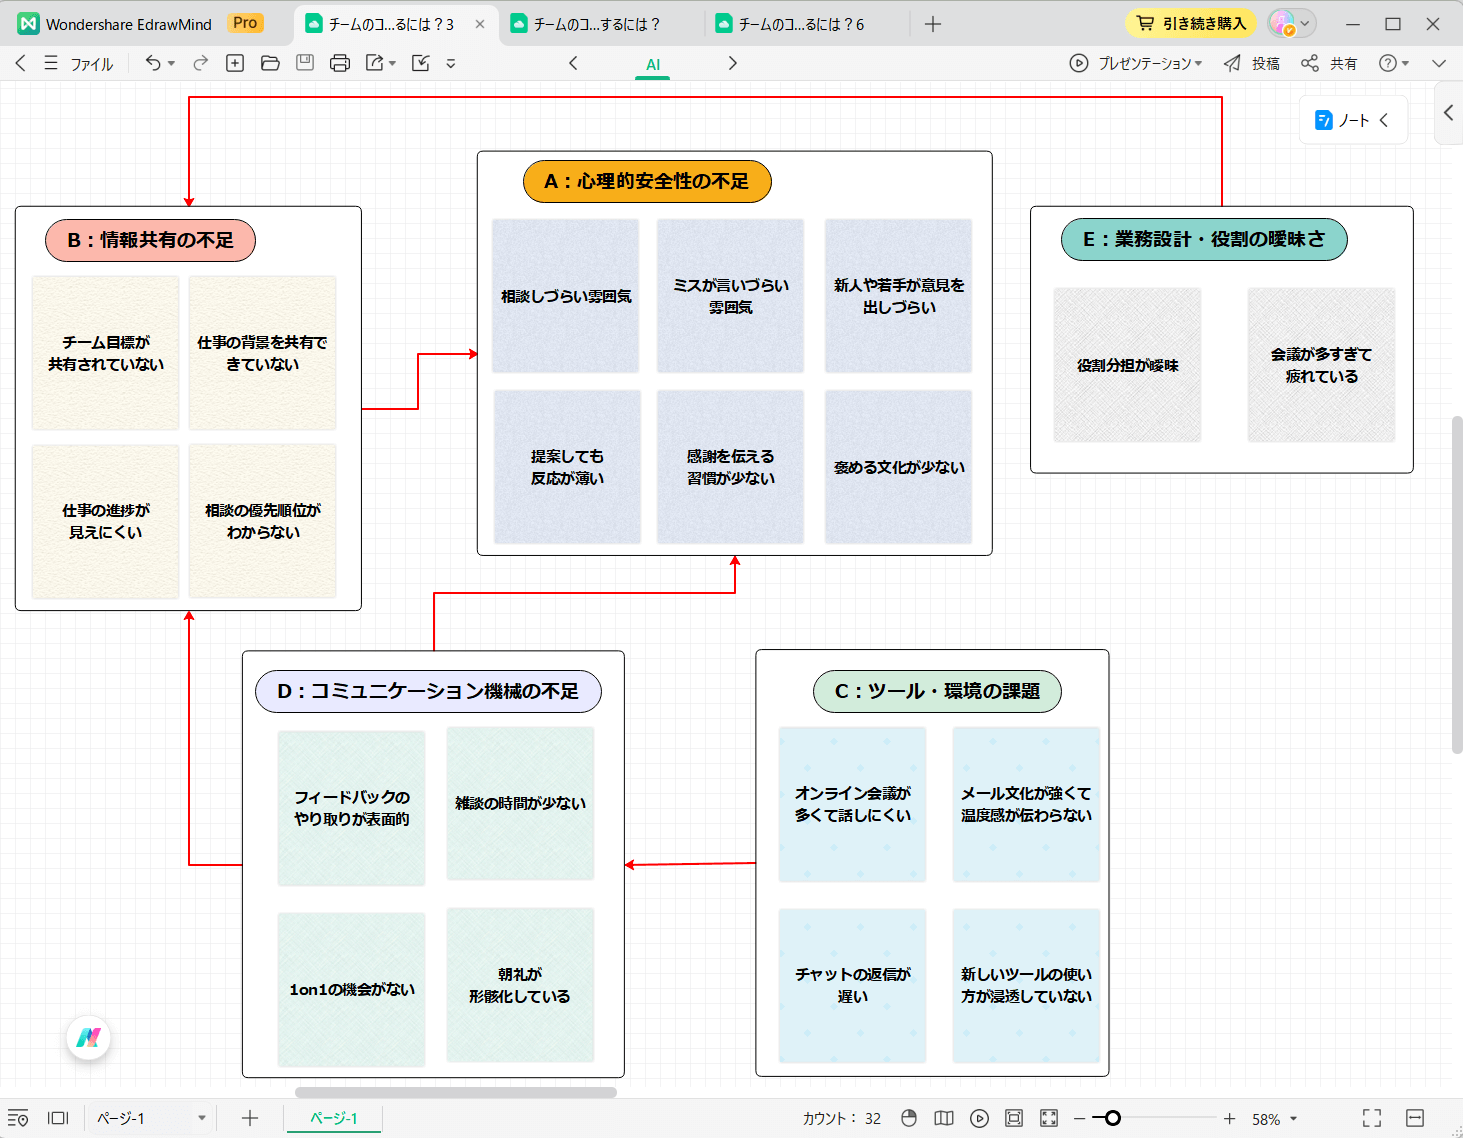Viewport: 1463px width, 1138px height.
Task: Click the zoom slider handle
Action: tap(1113, 1118)
